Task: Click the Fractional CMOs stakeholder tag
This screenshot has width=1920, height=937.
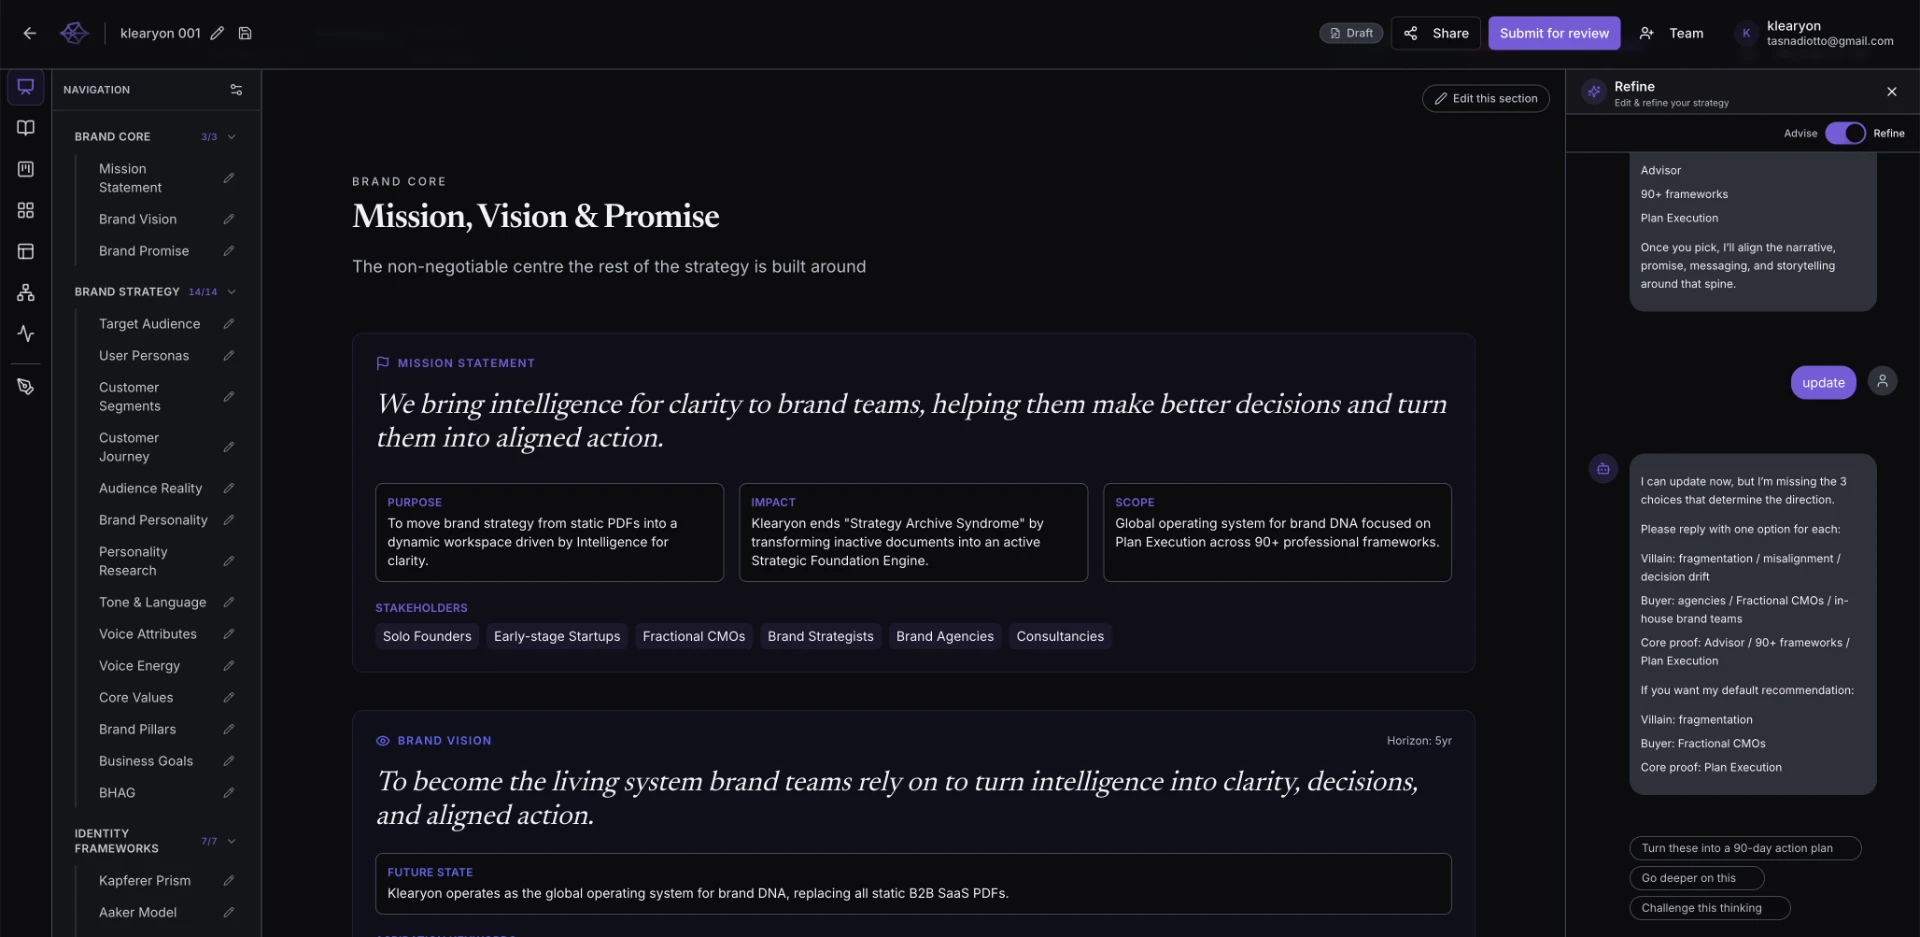Action: pos(694,636)
